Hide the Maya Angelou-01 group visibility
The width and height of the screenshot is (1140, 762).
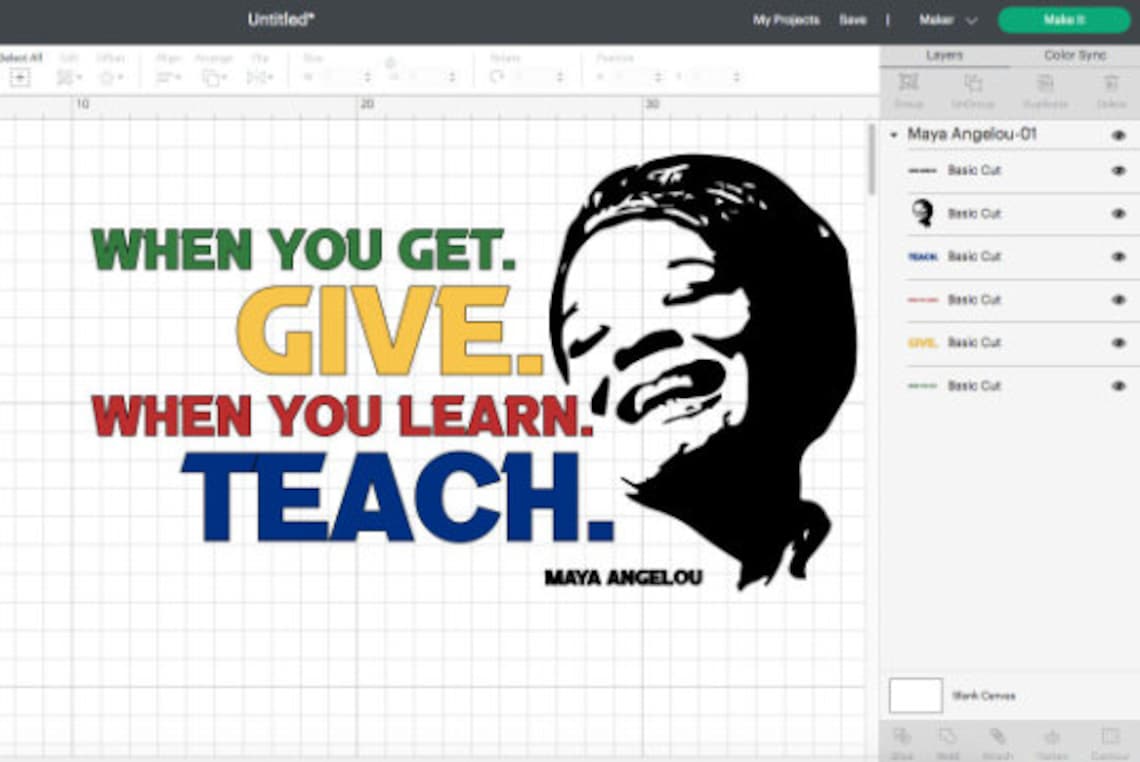coord(1118,133)
